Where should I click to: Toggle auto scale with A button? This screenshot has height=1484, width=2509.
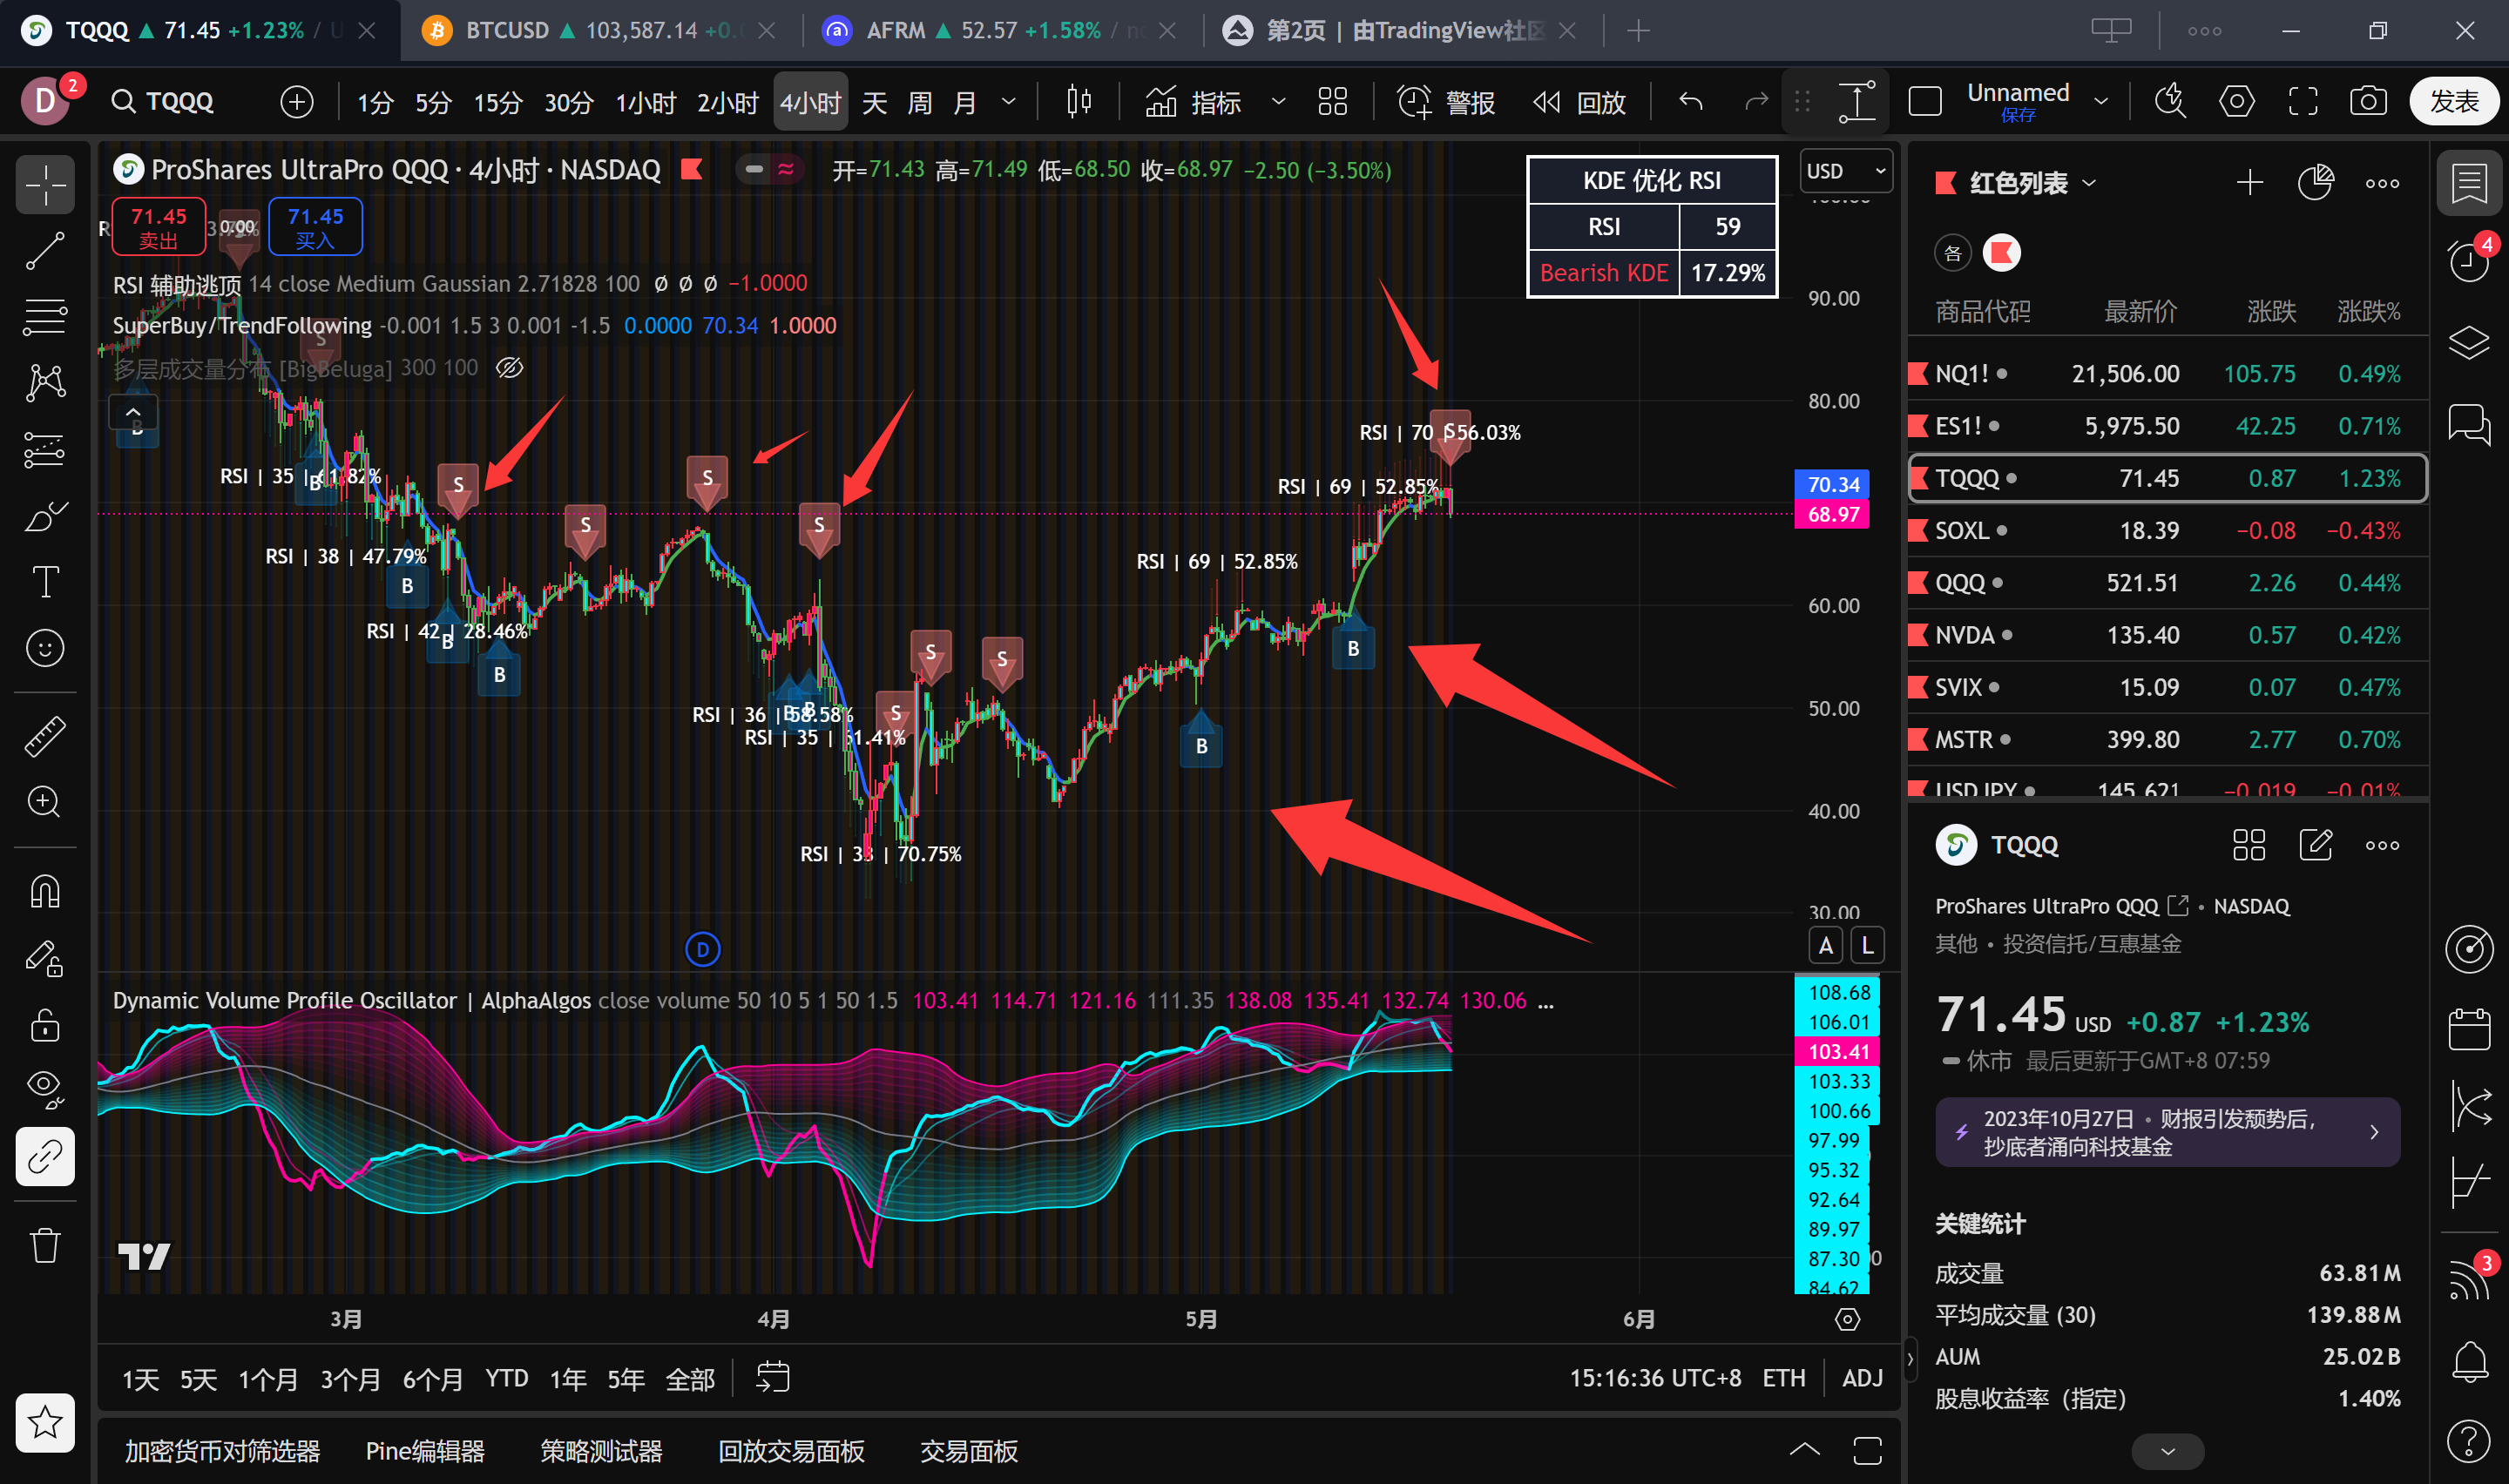tap(1826, 945)
